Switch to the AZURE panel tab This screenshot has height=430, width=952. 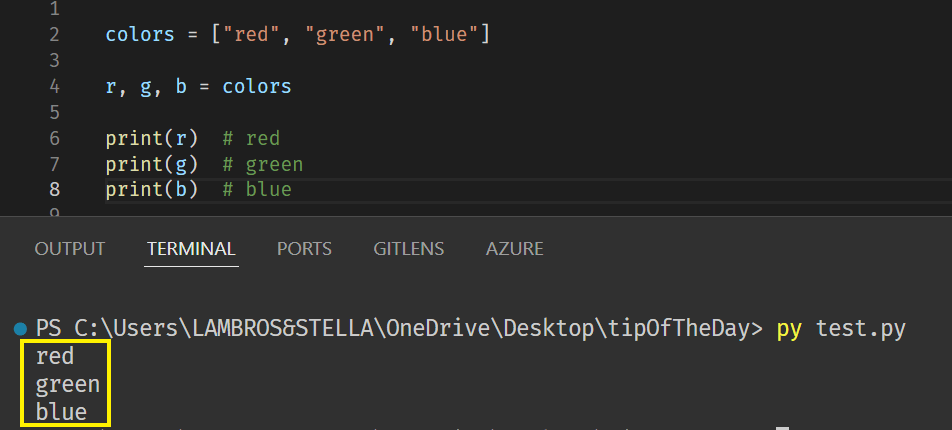[514, 248]
